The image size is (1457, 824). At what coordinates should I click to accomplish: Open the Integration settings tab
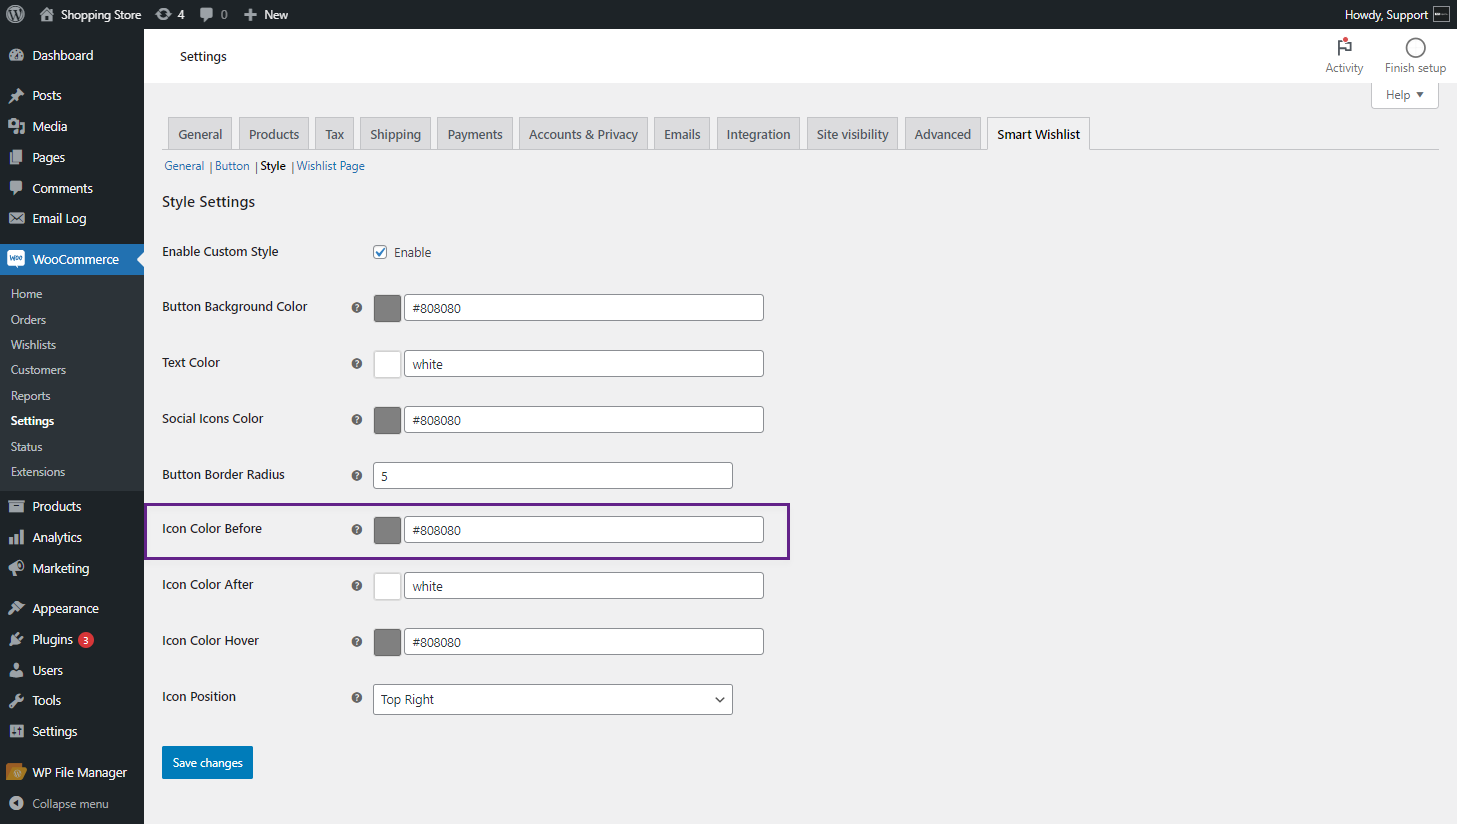(x=758, y=134)
